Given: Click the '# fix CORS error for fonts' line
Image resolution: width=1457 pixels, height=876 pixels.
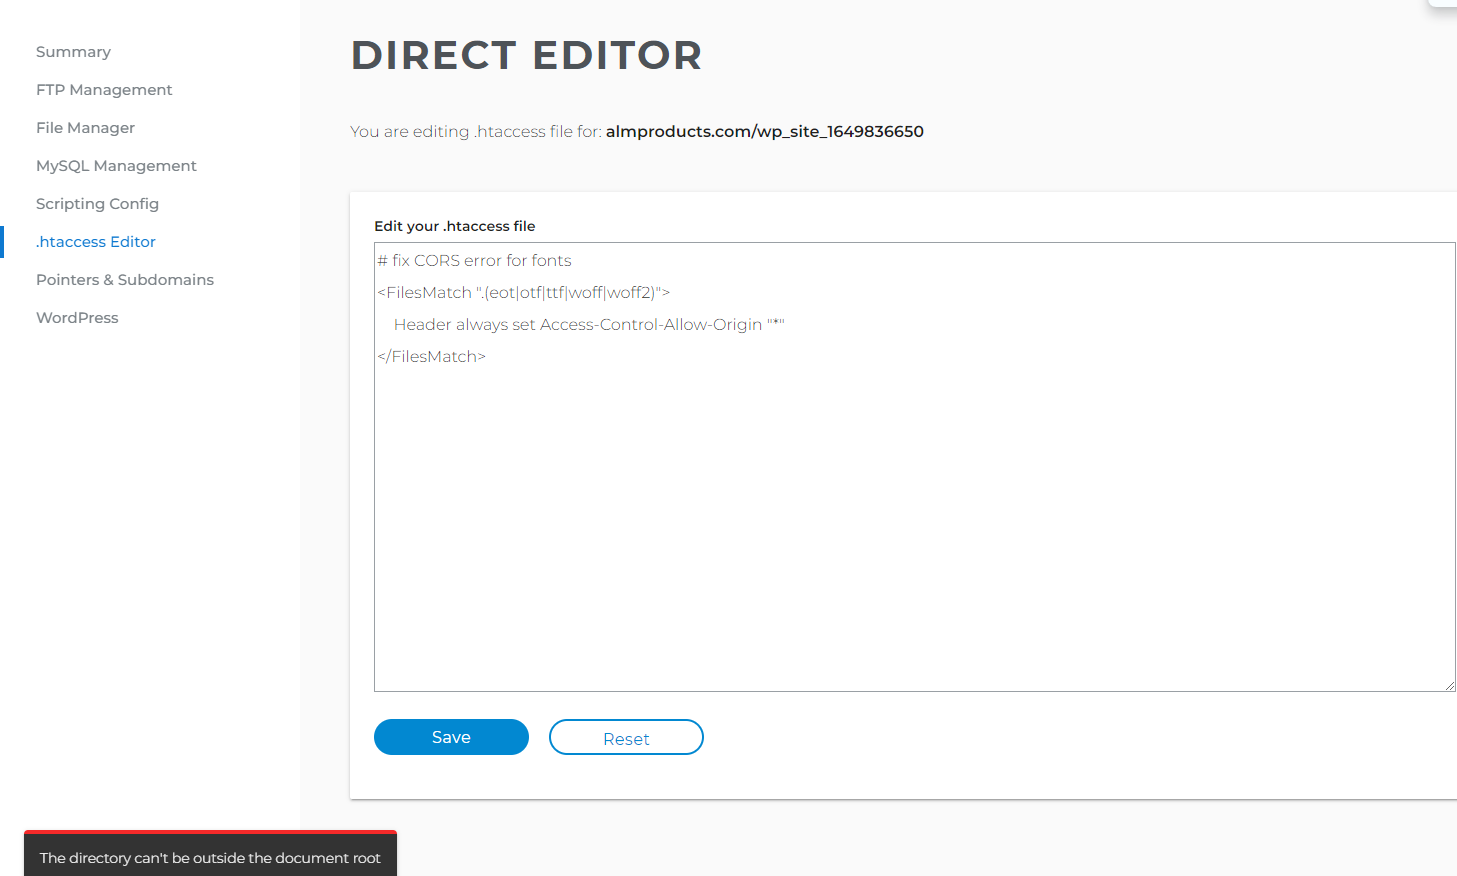Looking at the screenshot, I should (475, 260).
